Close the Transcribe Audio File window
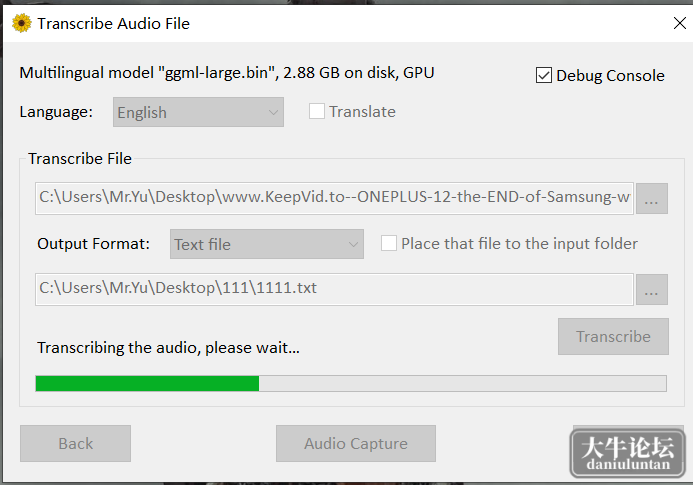 pyautogui.click(x=679, y=23)
